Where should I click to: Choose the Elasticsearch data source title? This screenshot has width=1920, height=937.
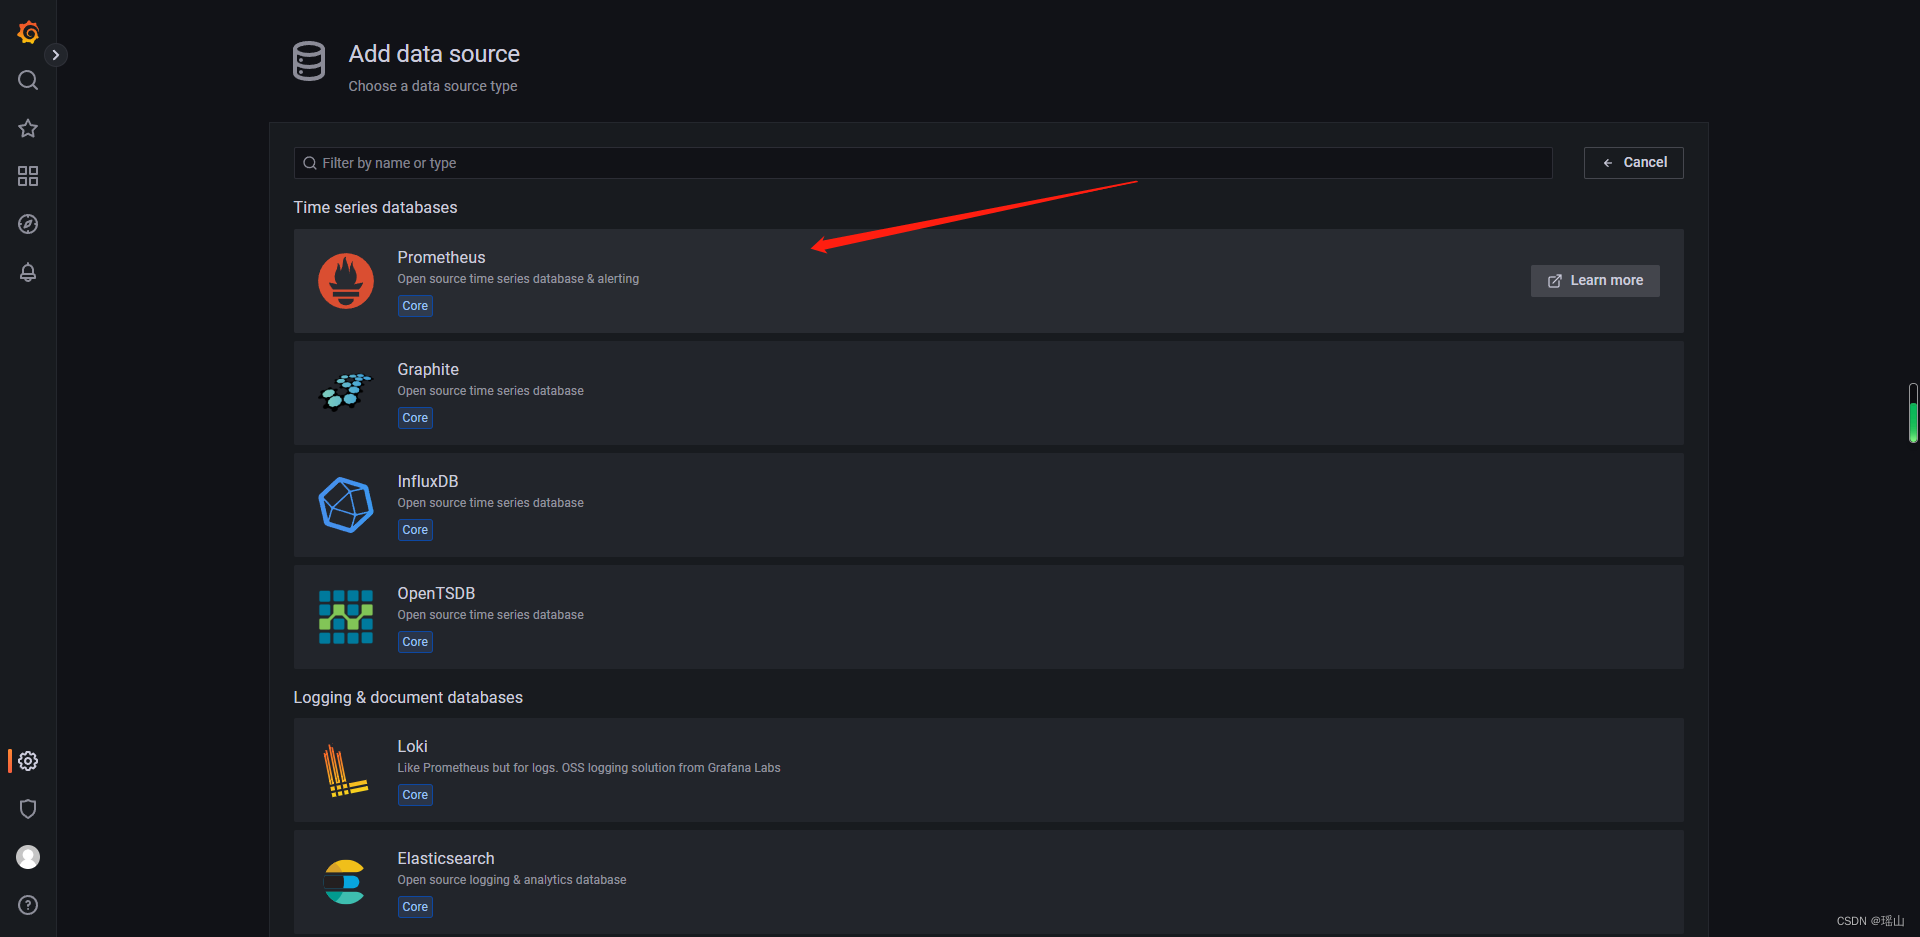(x=446, y=859)
